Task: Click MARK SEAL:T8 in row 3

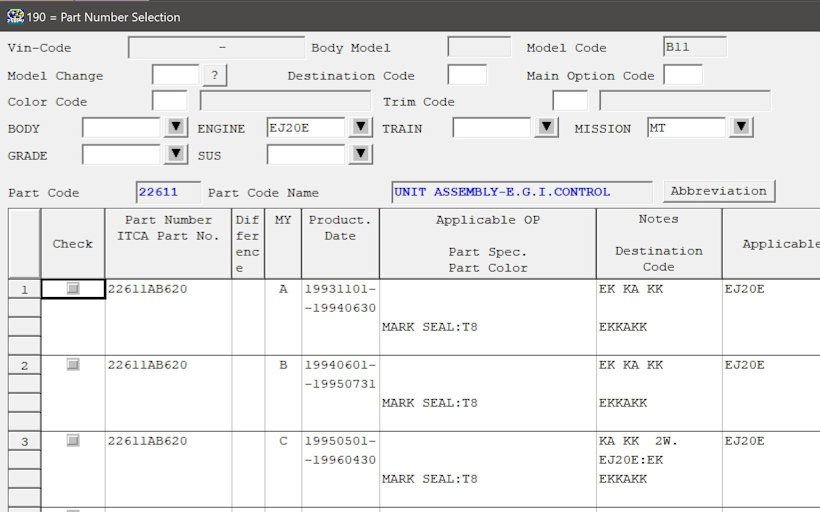Action: pyautogui.click(x=429, y=479)
